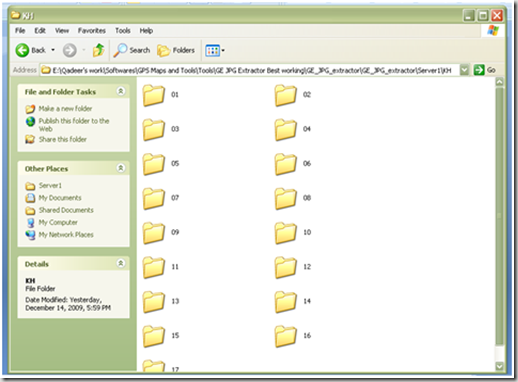Click Publish this folder to the Web
The image size is (518, 382).
pos(74,125)
